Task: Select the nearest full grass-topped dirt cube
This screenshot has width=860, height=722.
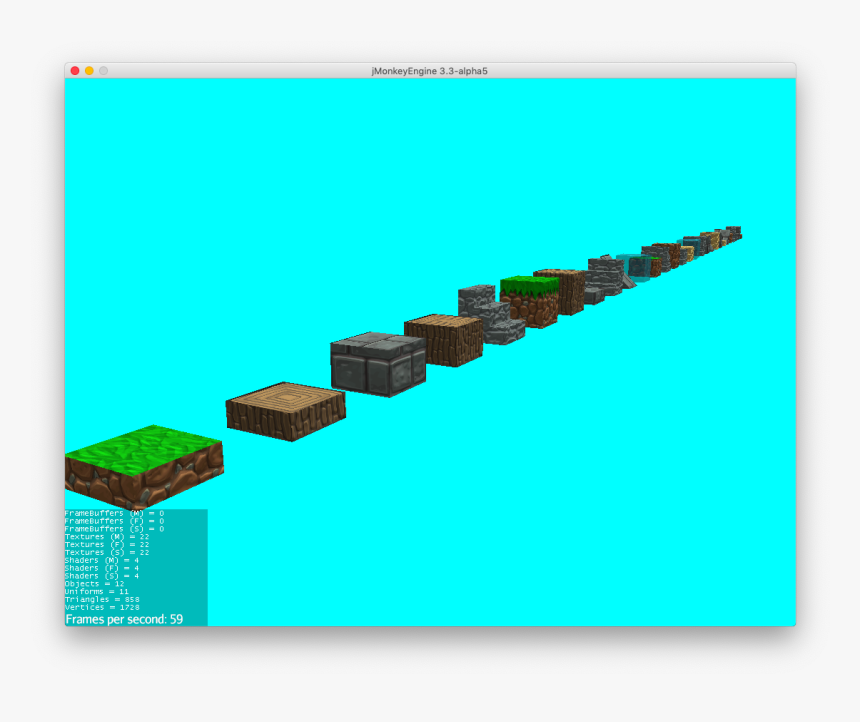Action: 530,302
